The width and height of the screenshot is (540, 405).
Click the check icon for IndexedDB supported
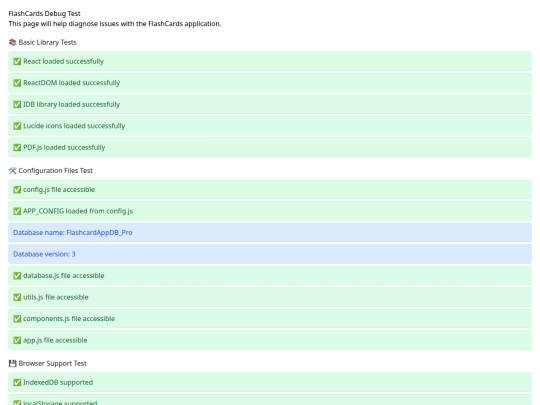pos(17,383)
